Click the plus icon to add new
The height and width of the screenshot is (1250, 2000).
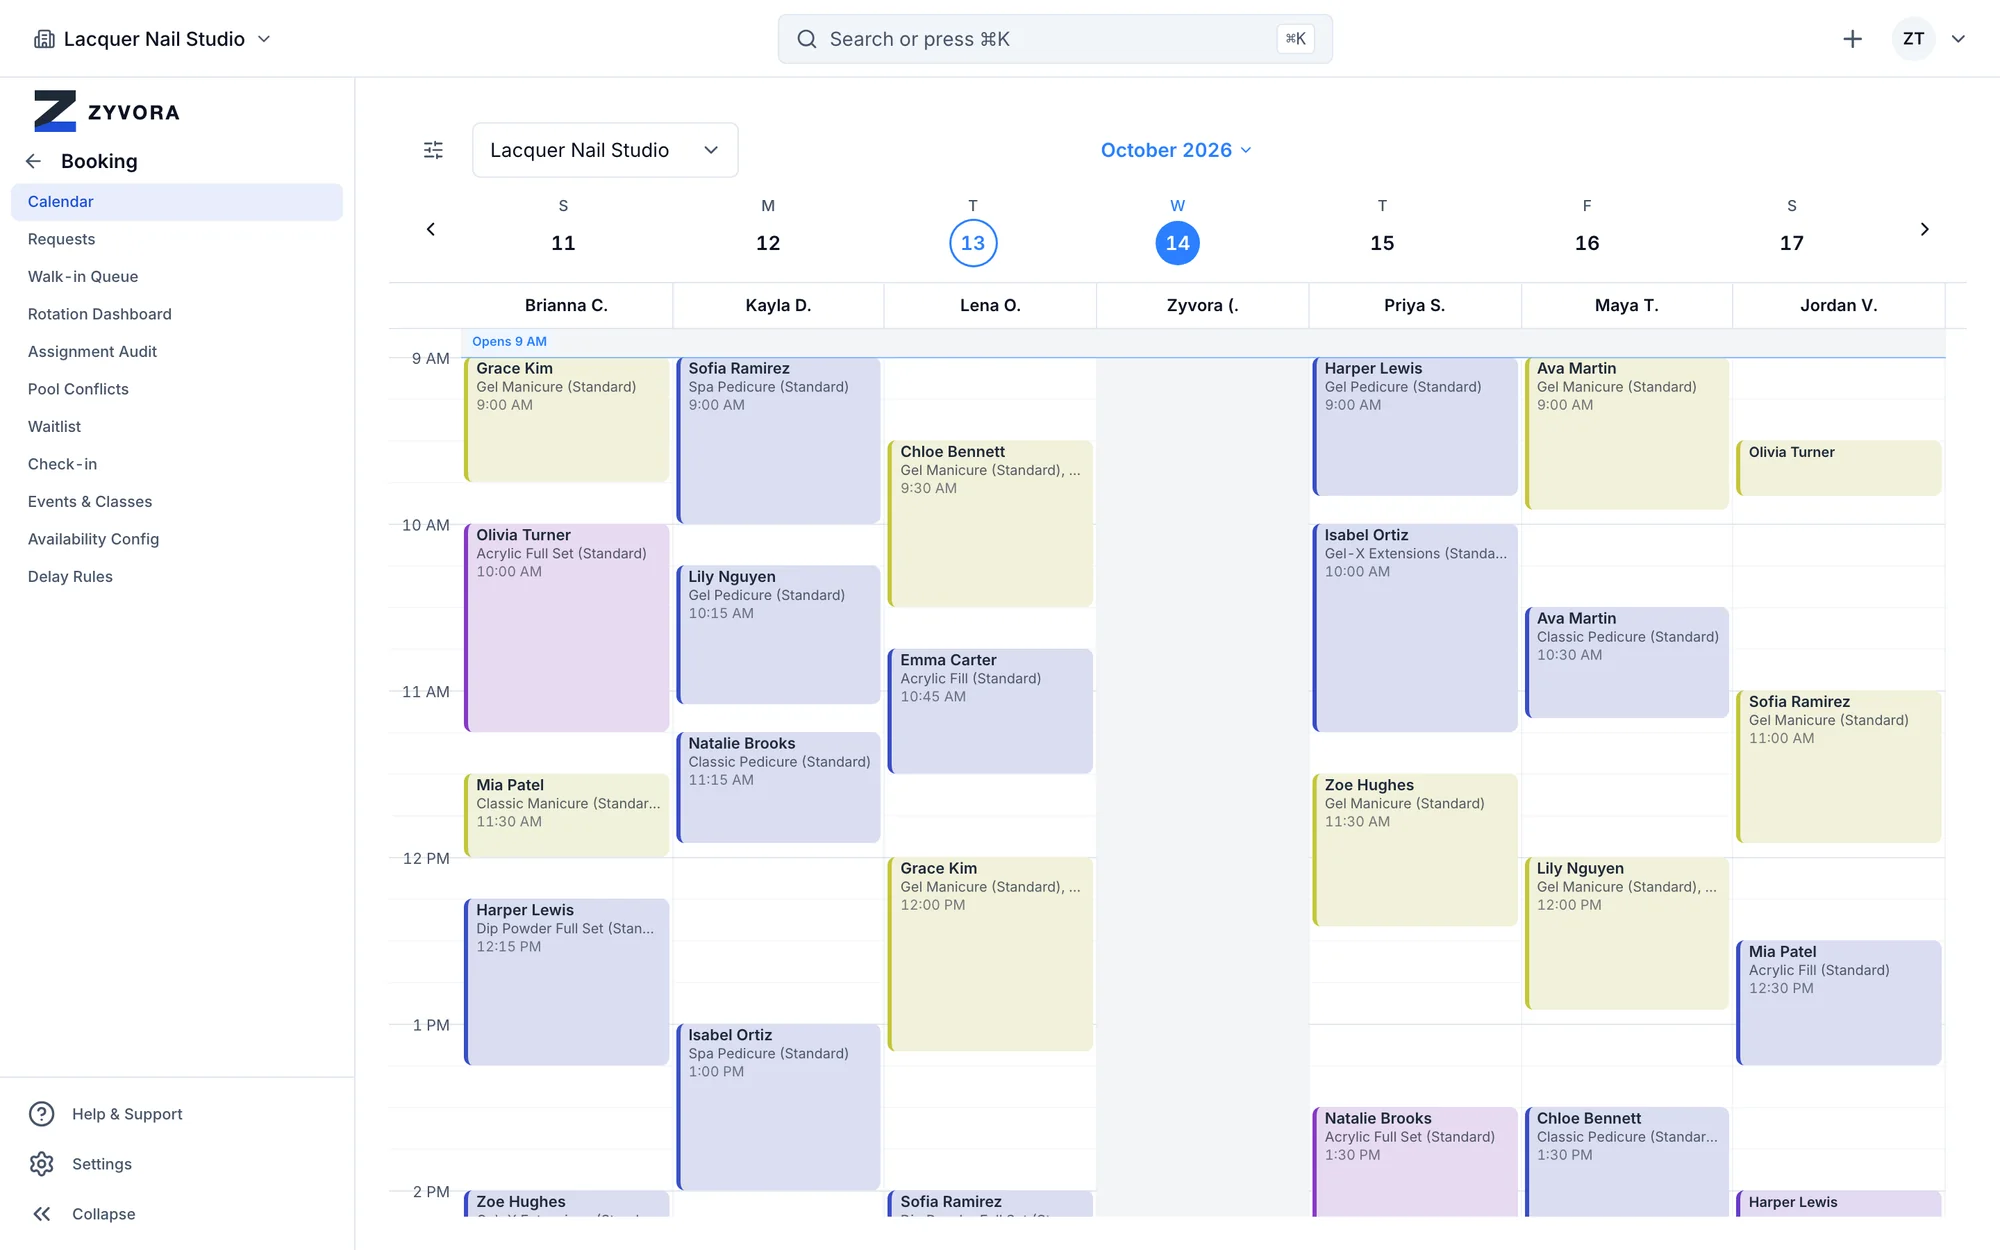pos(1852,39)
